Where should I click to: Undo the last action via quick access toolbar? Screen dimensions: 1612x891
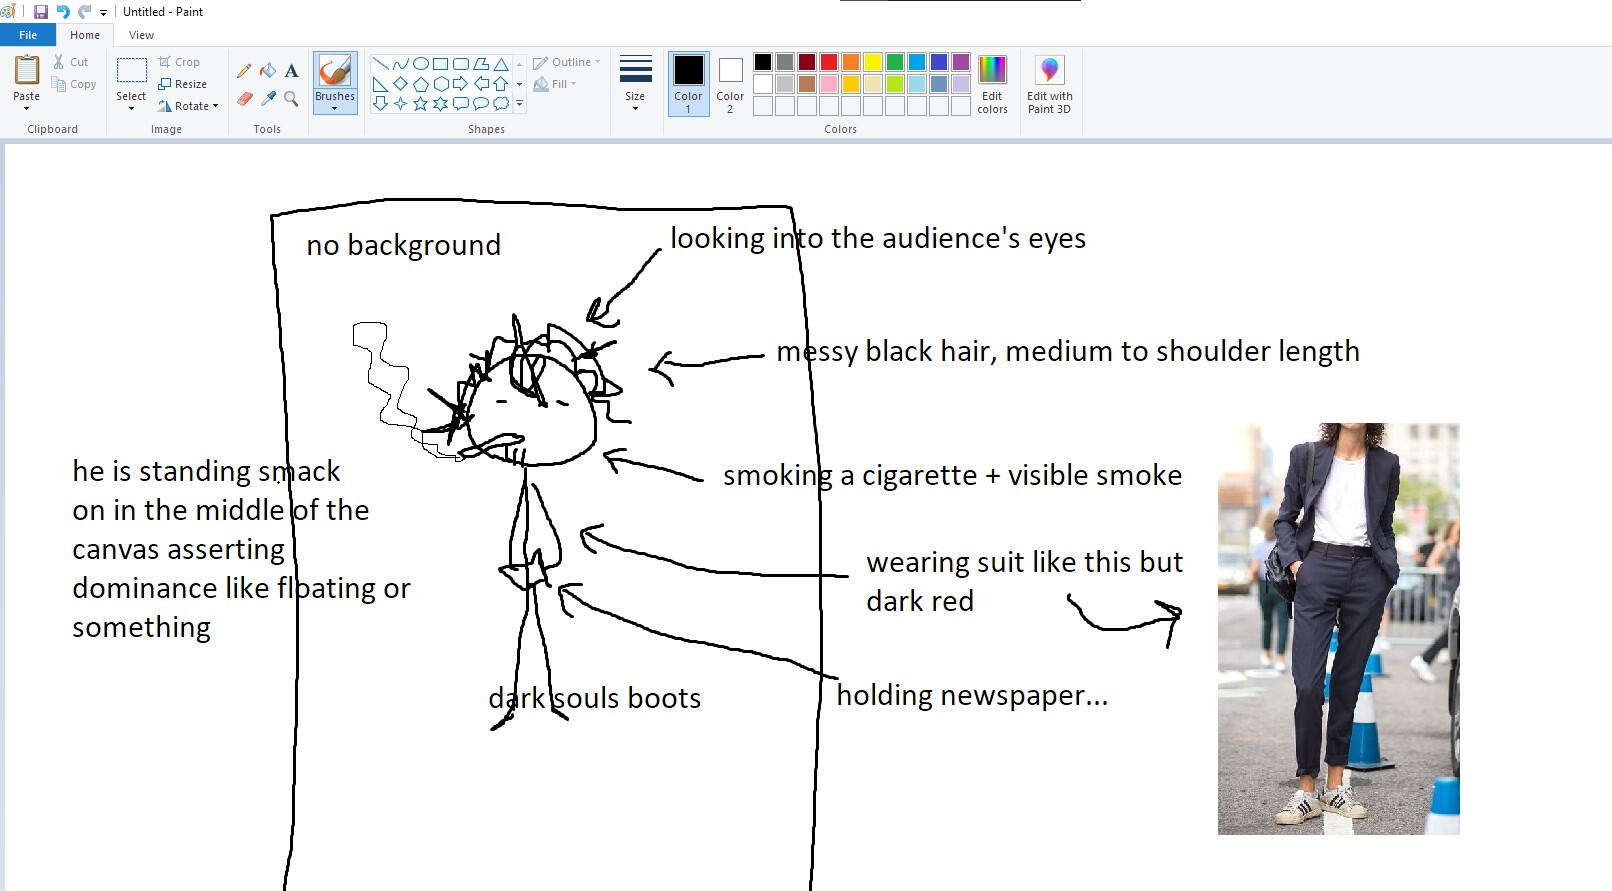click(x=63, y=12)
